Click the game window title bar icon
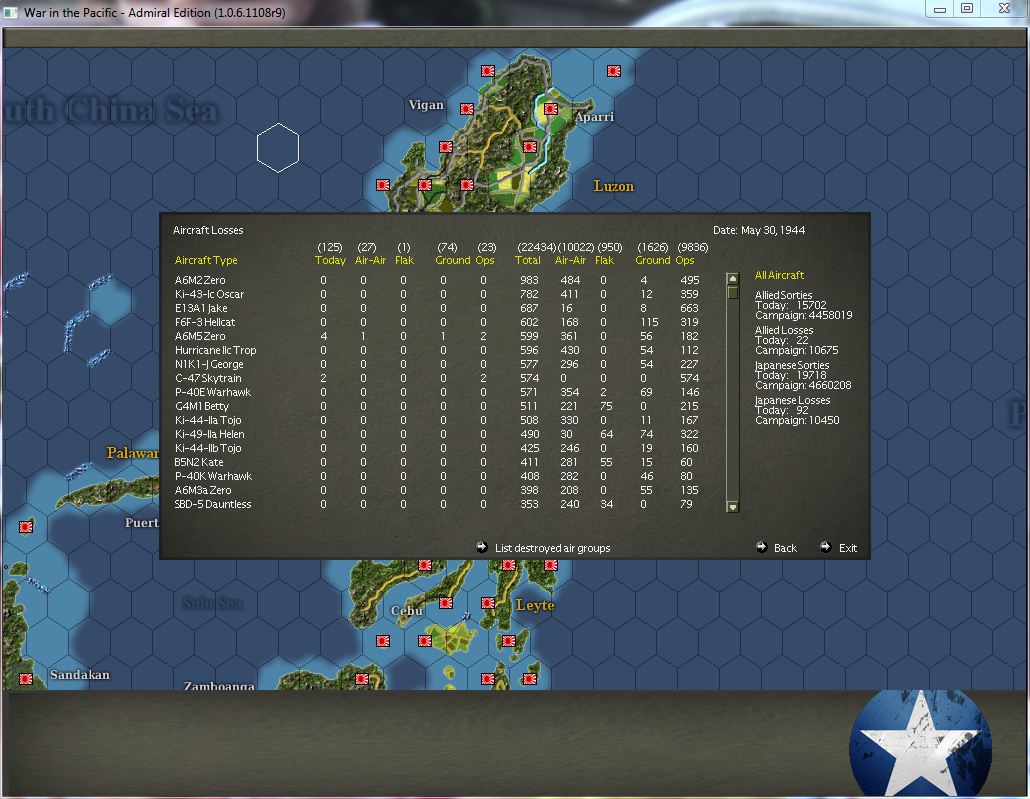 [x=11, y=12]
